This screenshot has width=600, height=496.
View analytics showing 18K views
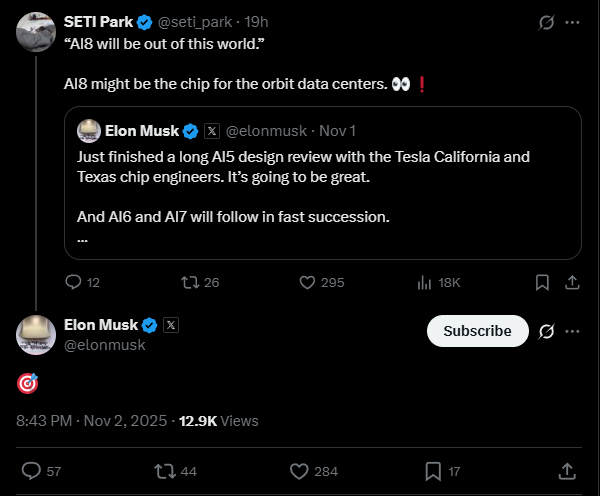point(425,283)
